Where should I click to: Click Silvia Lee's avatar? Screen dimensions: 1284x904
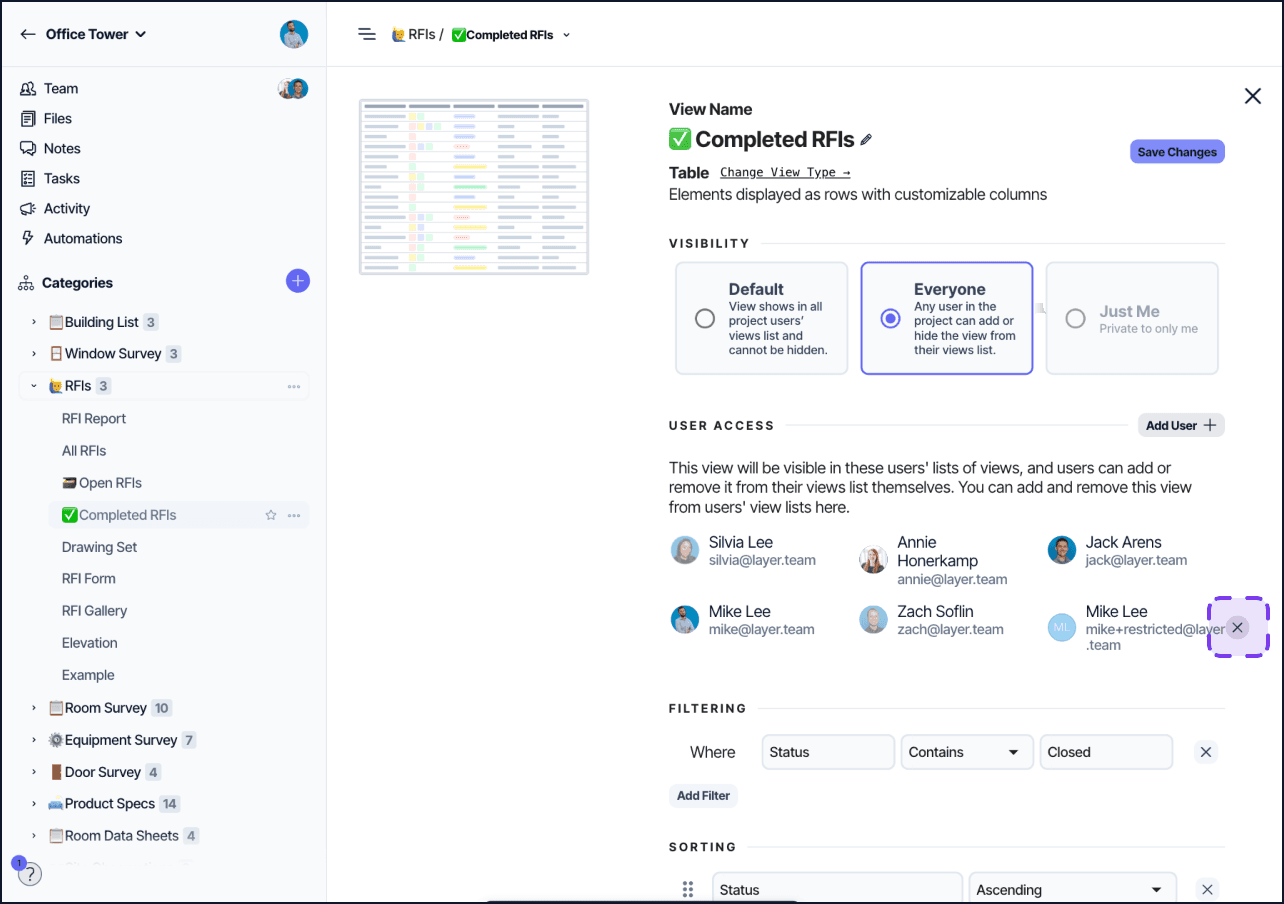(x=685, y=550)
